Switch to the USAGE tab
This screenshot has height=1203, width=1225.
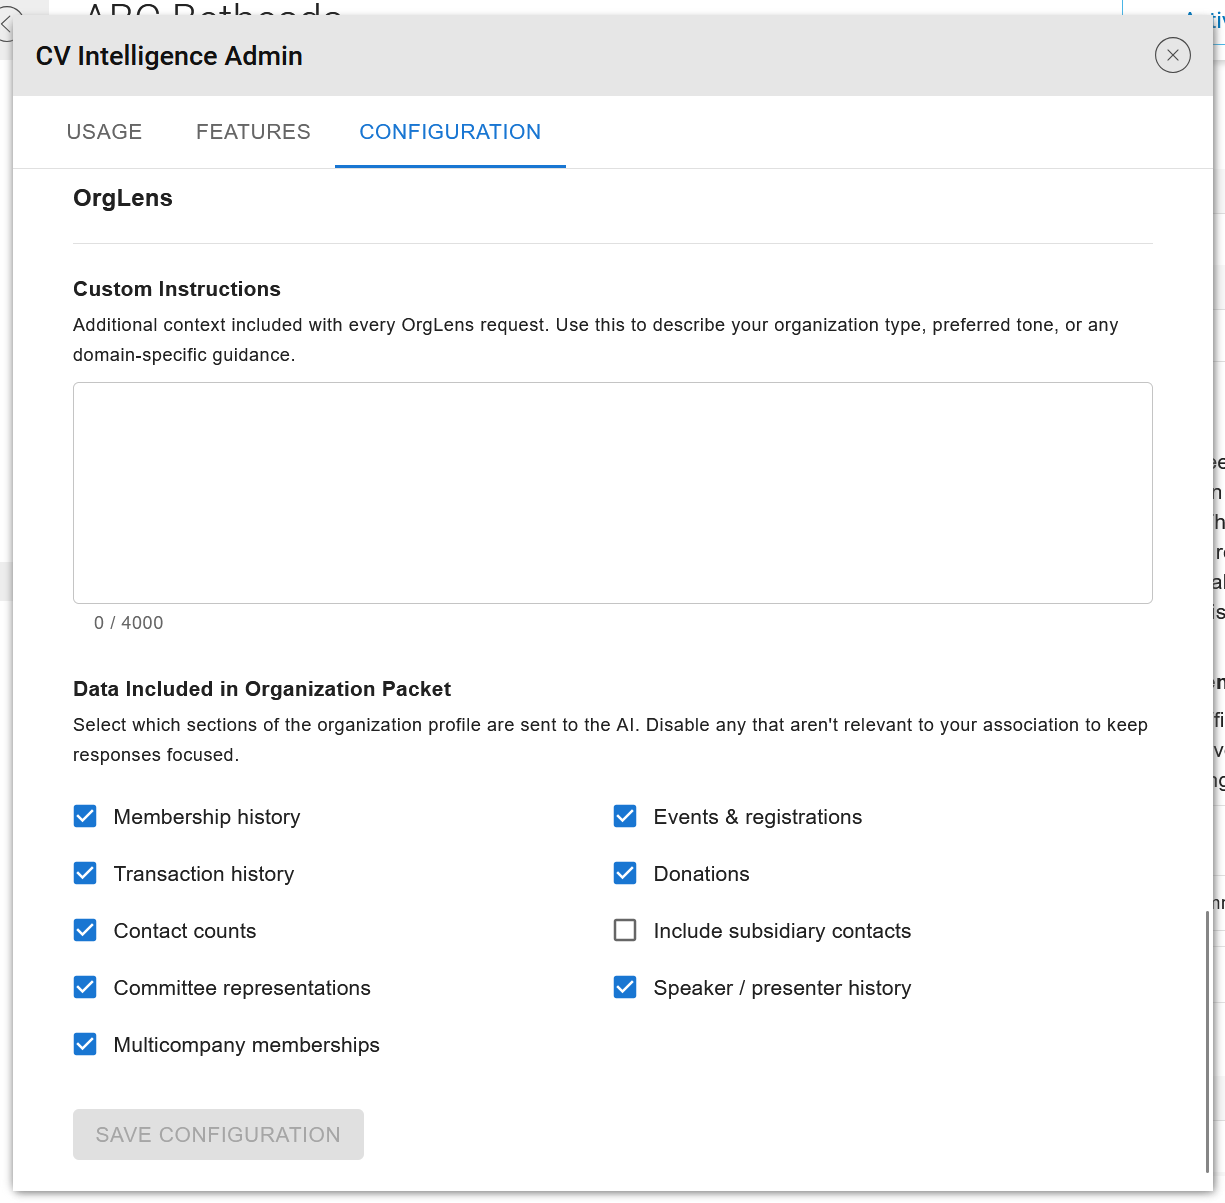tap(104, 132)
